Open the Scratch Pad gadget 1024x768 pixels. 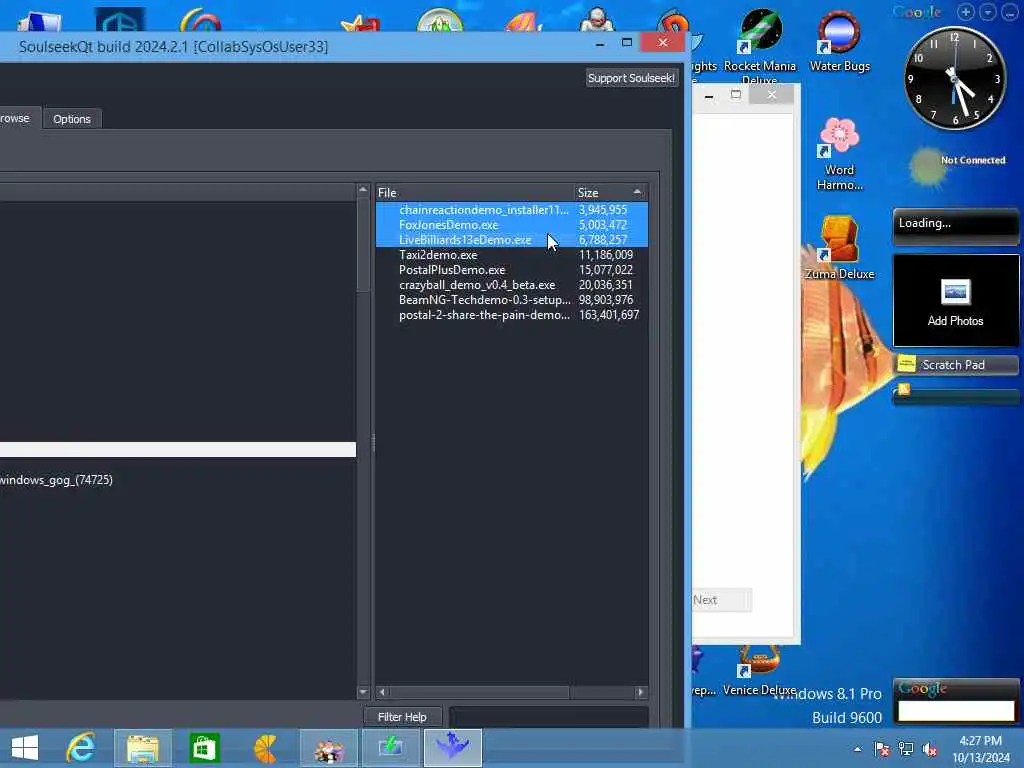955,364
